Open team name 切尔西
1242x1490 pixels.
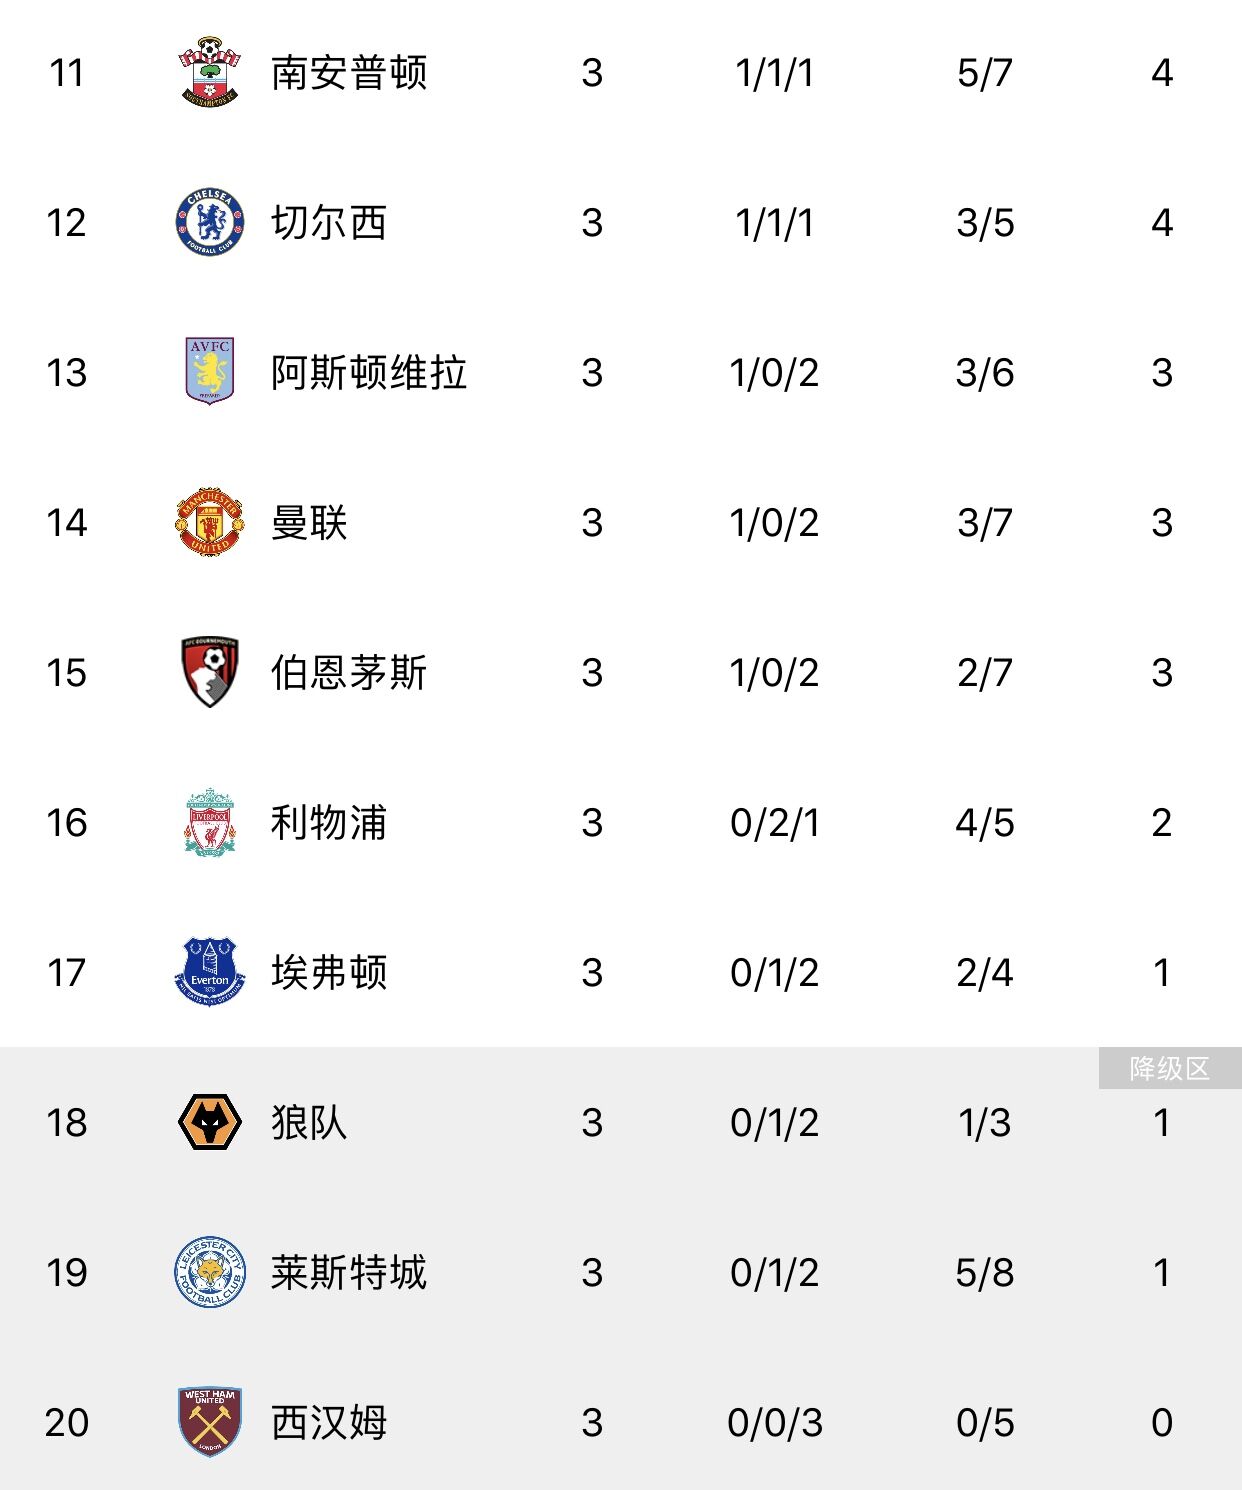click(x=329, y=223)
